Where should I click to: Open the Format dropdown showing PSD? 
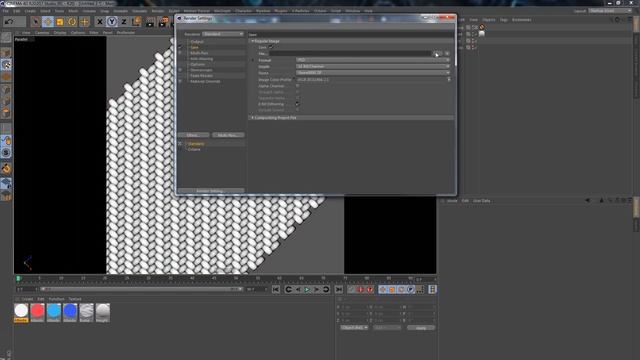[x=373, y=60]
